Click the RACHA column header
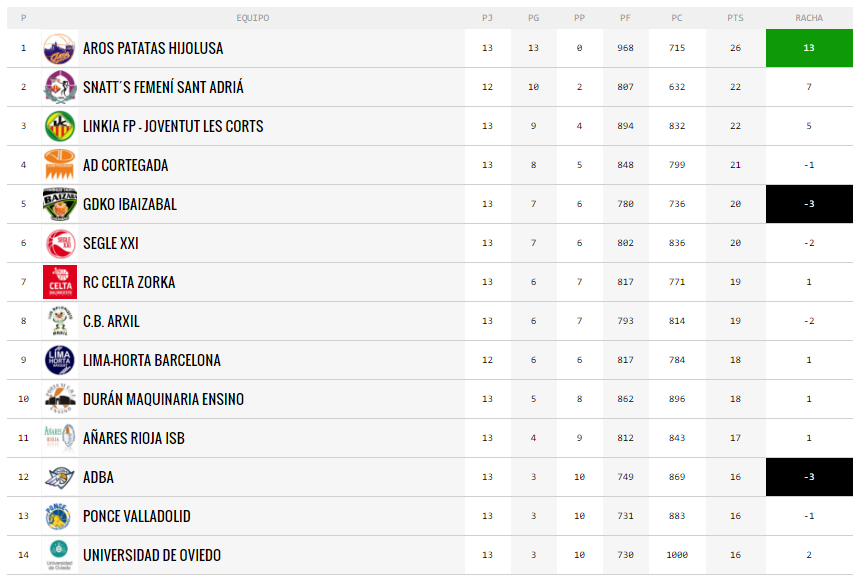Image resolution: width=861 pixels, height=581 pixels. pyautogui.click(x=809, y=18)
